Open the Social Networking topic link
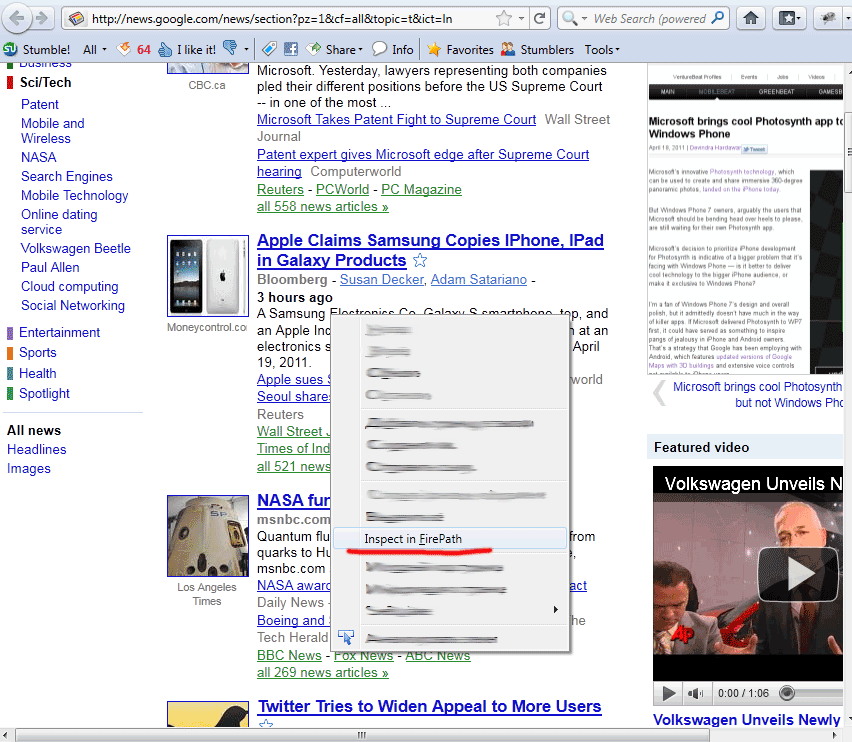The width and height of the screenshot is (852, 742). (73, 305)
